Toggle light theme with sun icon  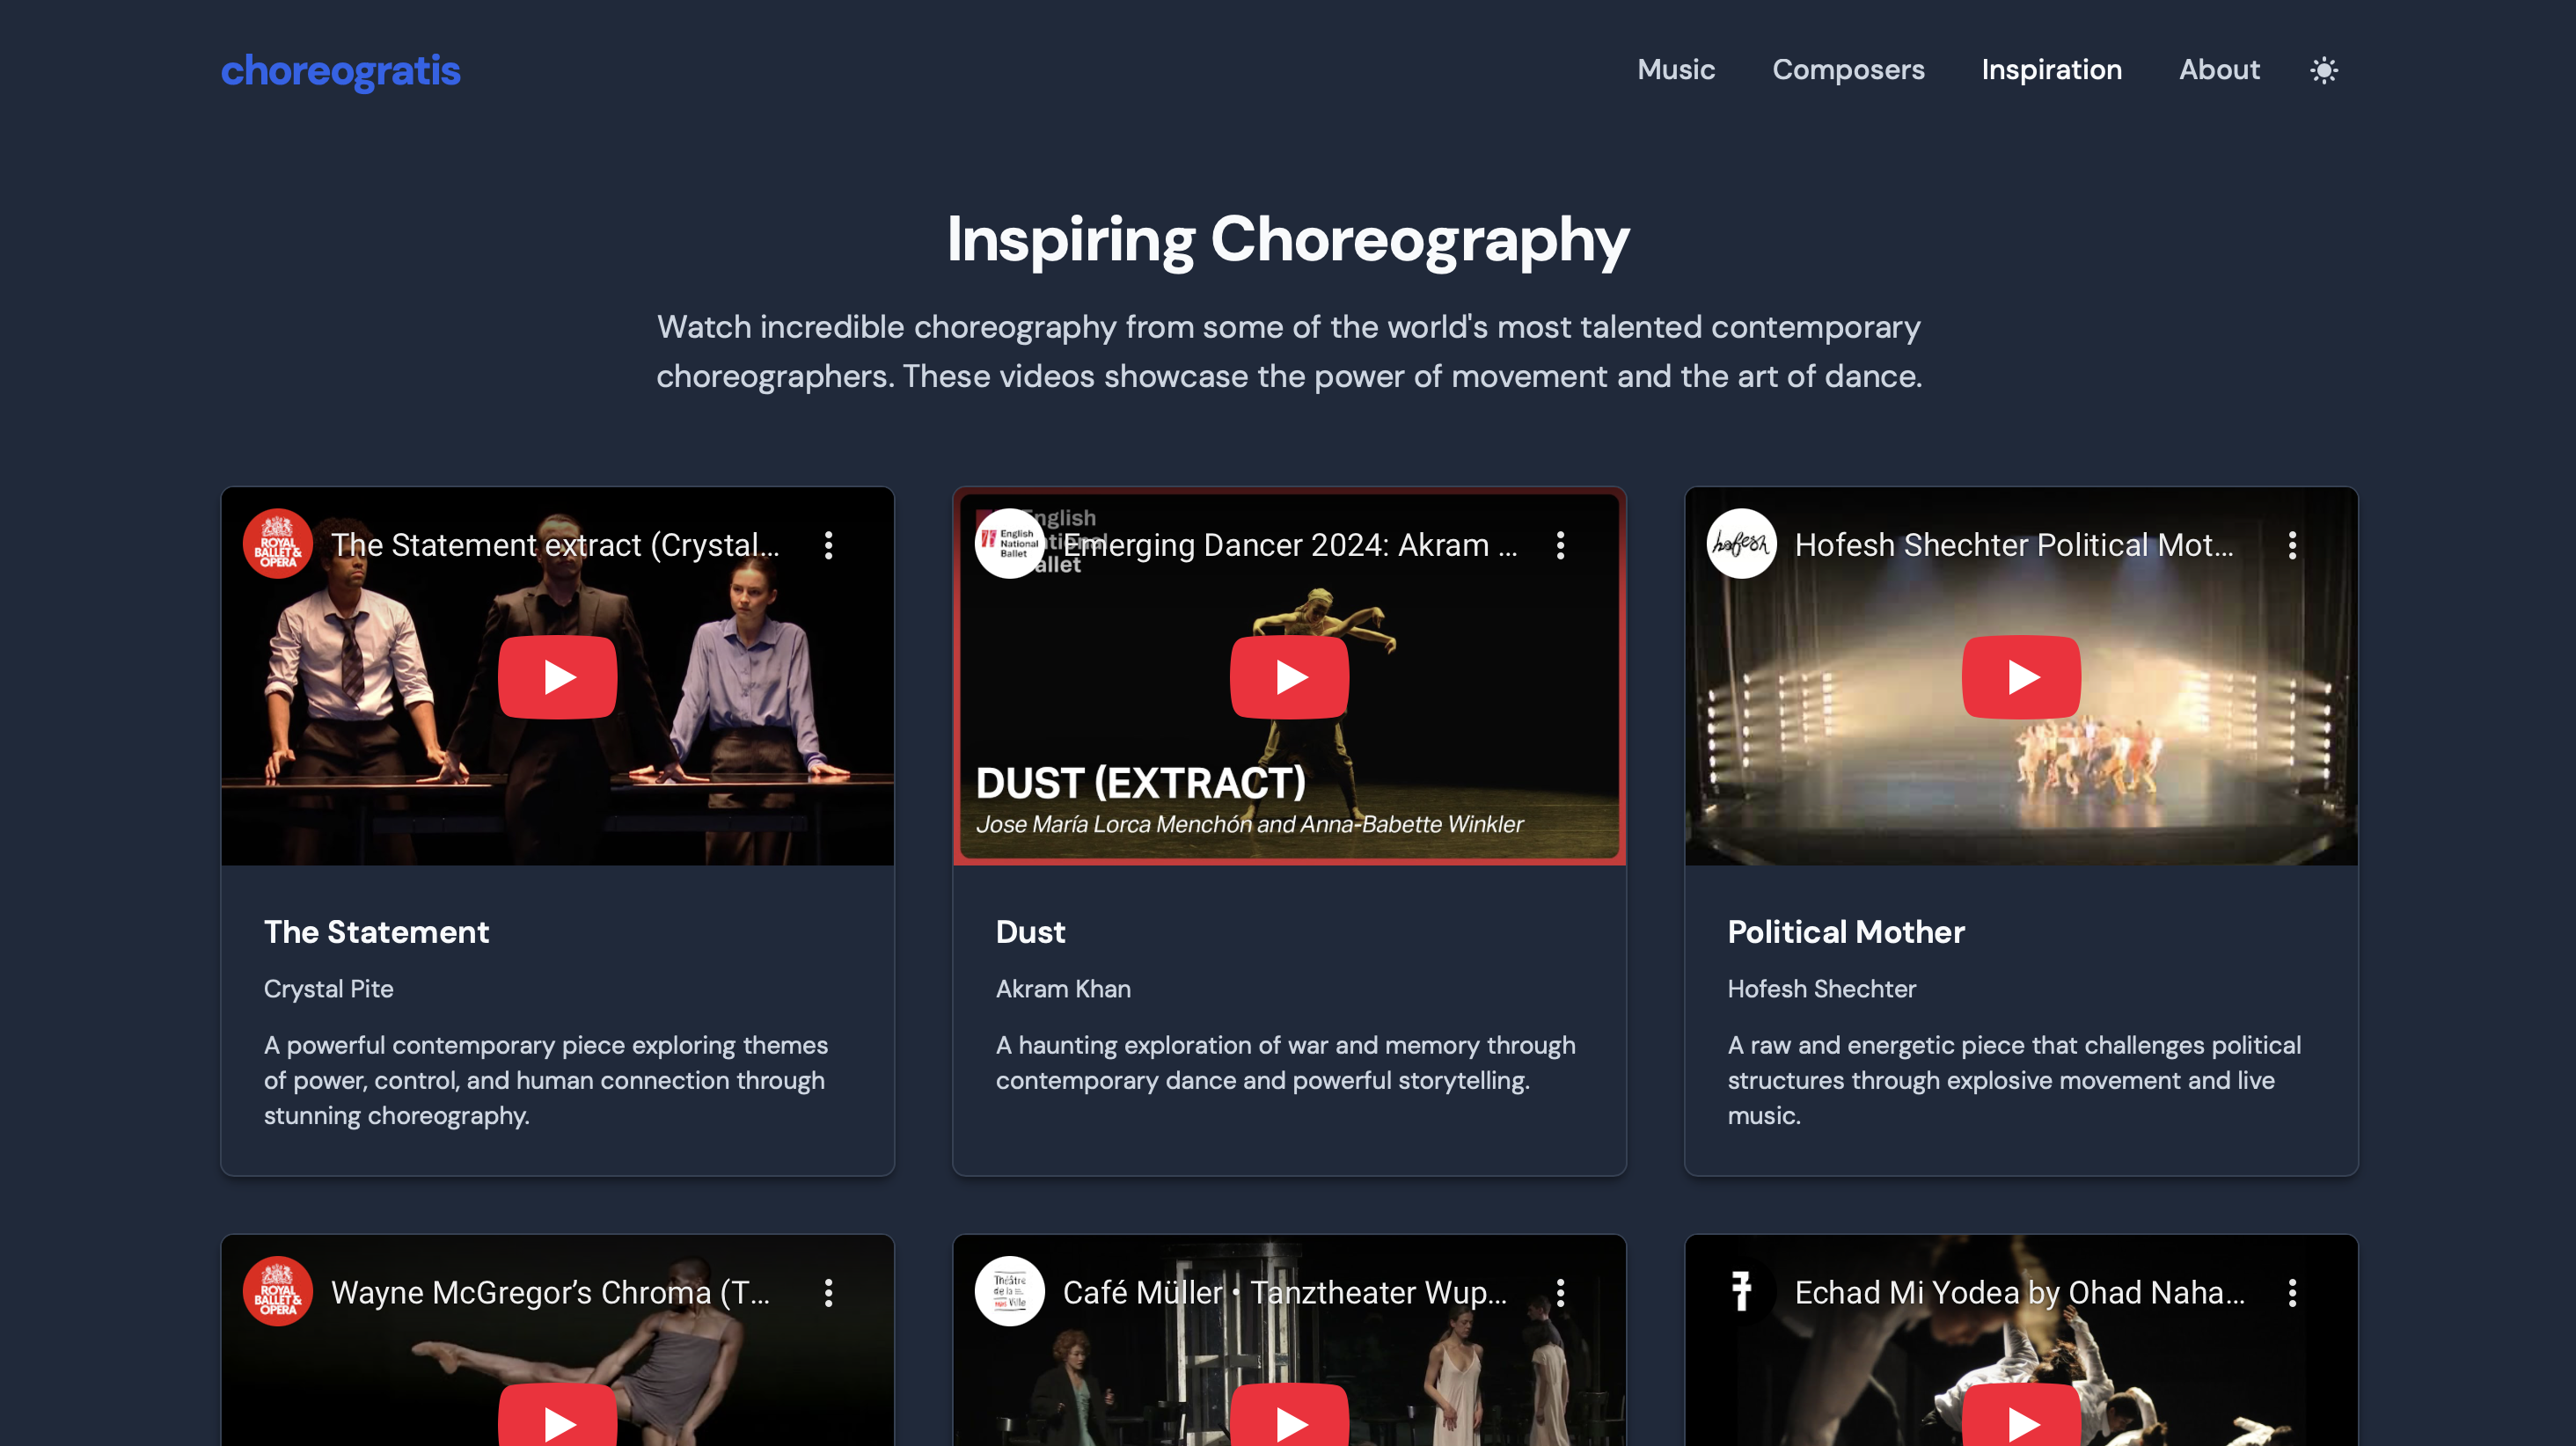coord(2324,70)
